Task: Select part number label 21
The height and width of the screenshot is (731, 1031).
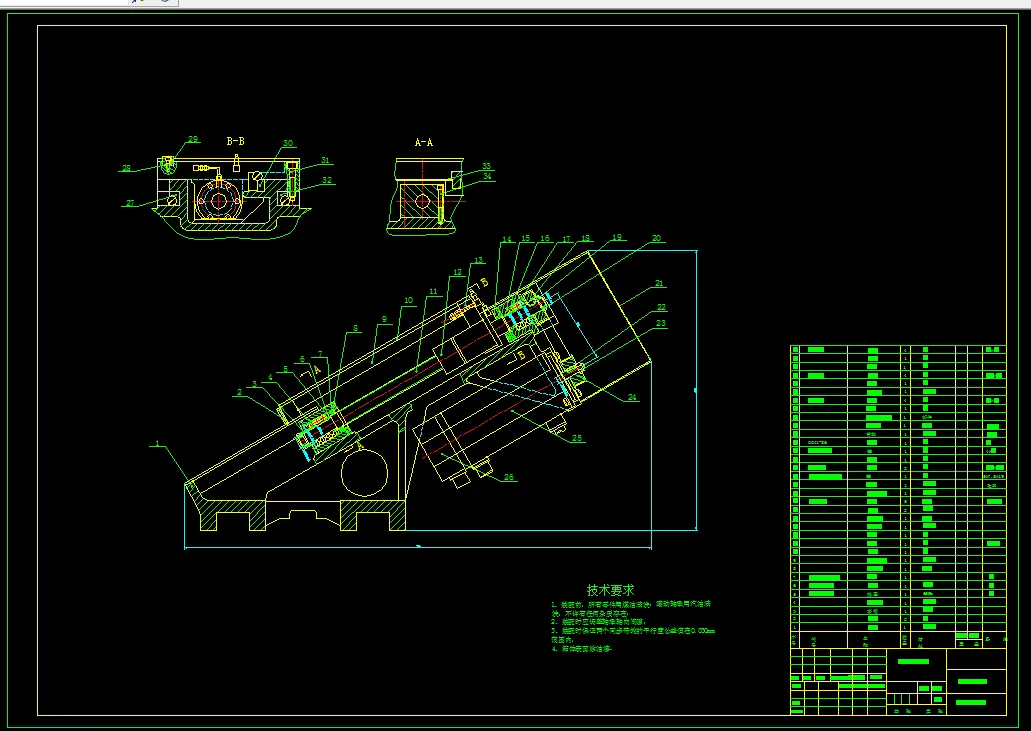Action: [659, 283]
